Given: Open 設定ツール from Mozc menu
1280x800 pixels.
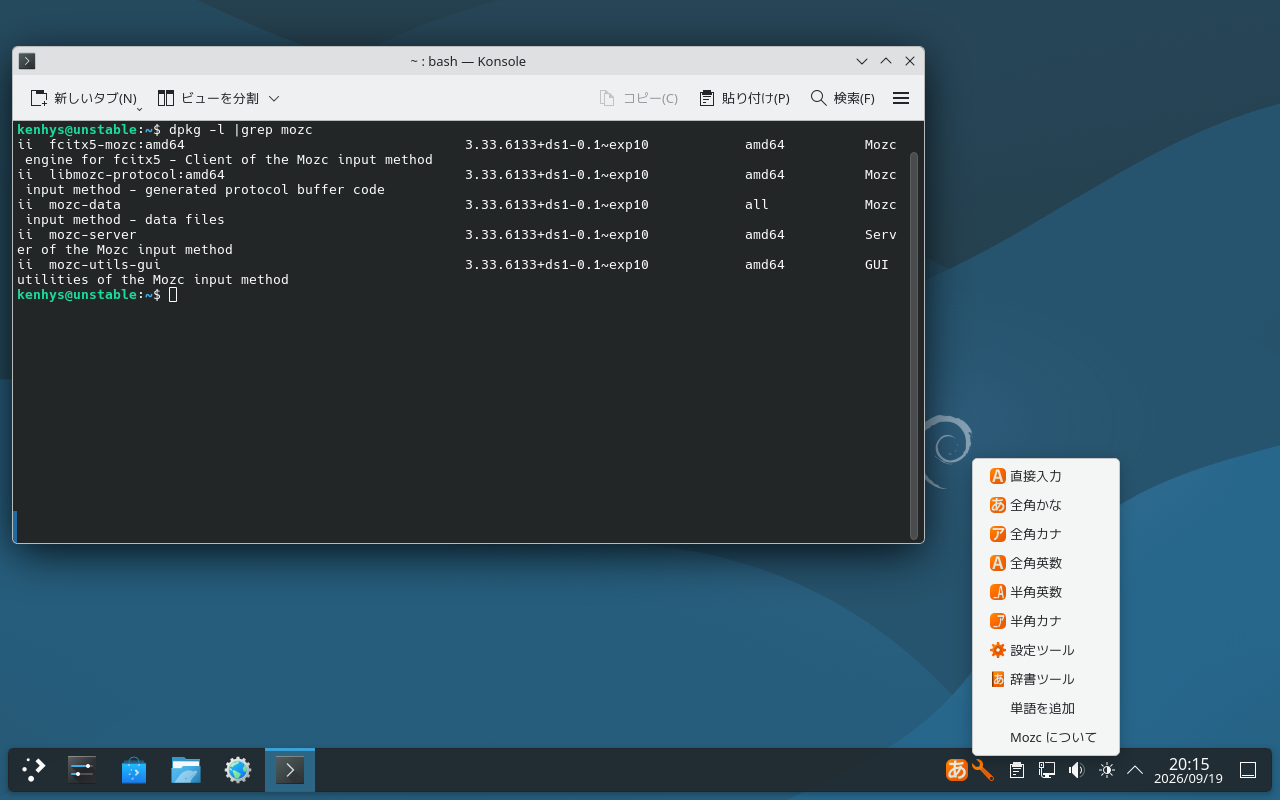Looking at the screenshot, I should [x=1045, y=650].
